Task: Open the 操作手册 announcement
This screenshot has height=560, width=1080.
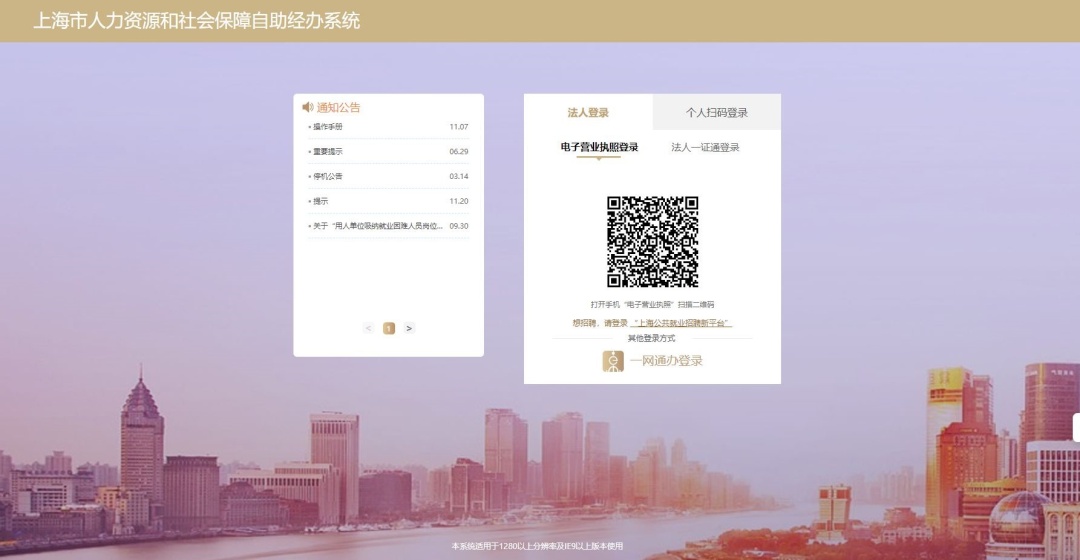Action: (x=327, y=127)
